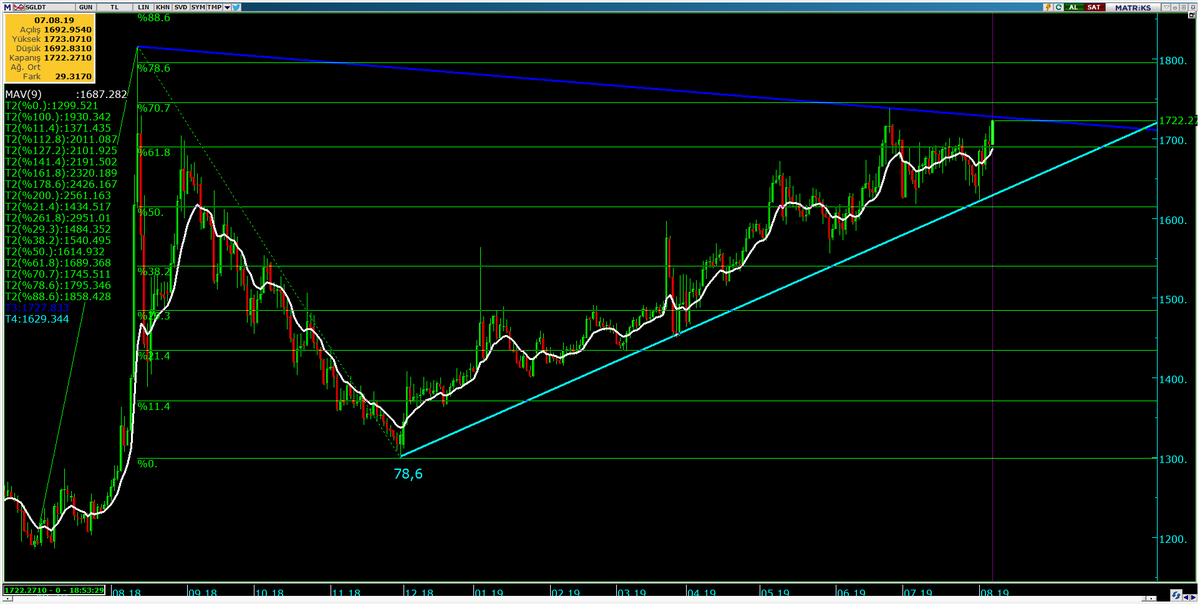The width and height of the screenshot is (1200, 604).
Task: Click the T2(%0.):1299.521 level label
Action: [x=51, y=105]
